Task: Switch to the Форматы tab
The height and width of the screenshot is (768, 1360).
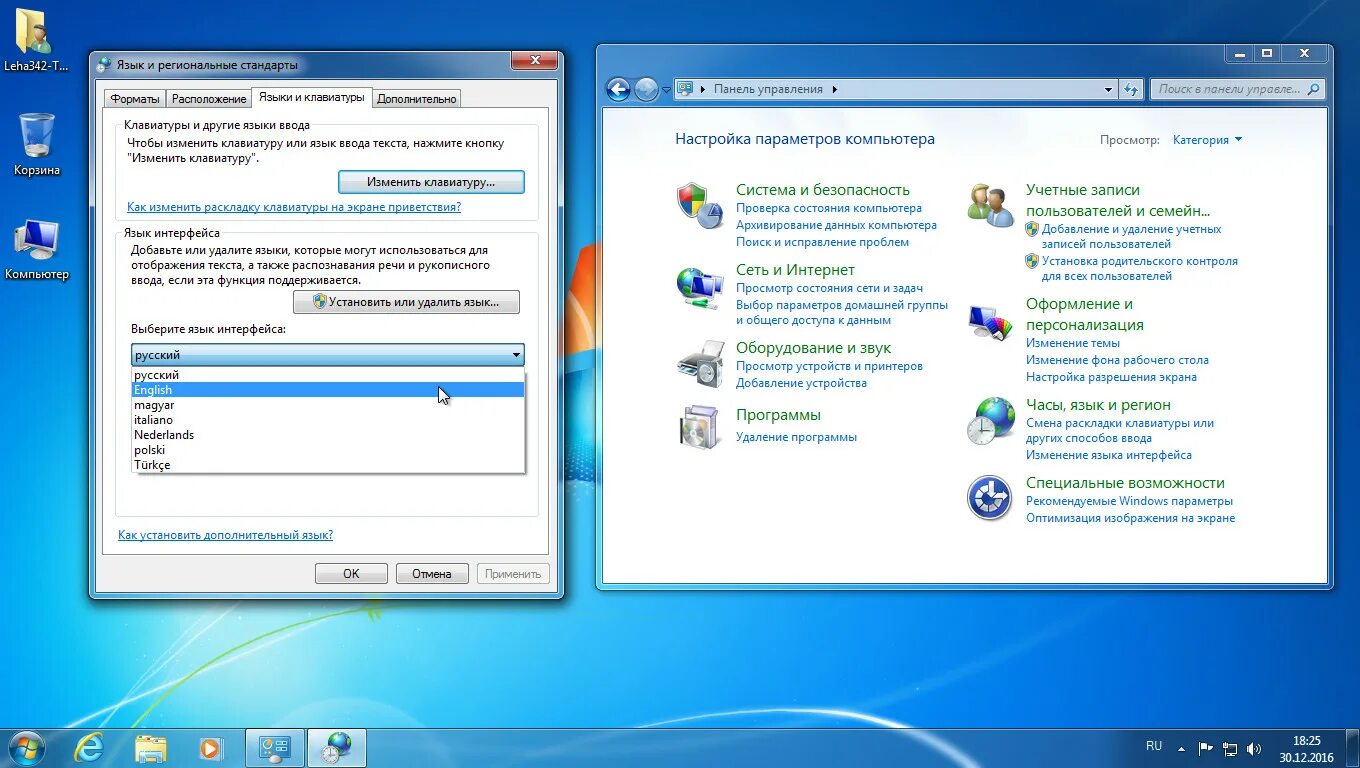Action: tap(135, 99)
